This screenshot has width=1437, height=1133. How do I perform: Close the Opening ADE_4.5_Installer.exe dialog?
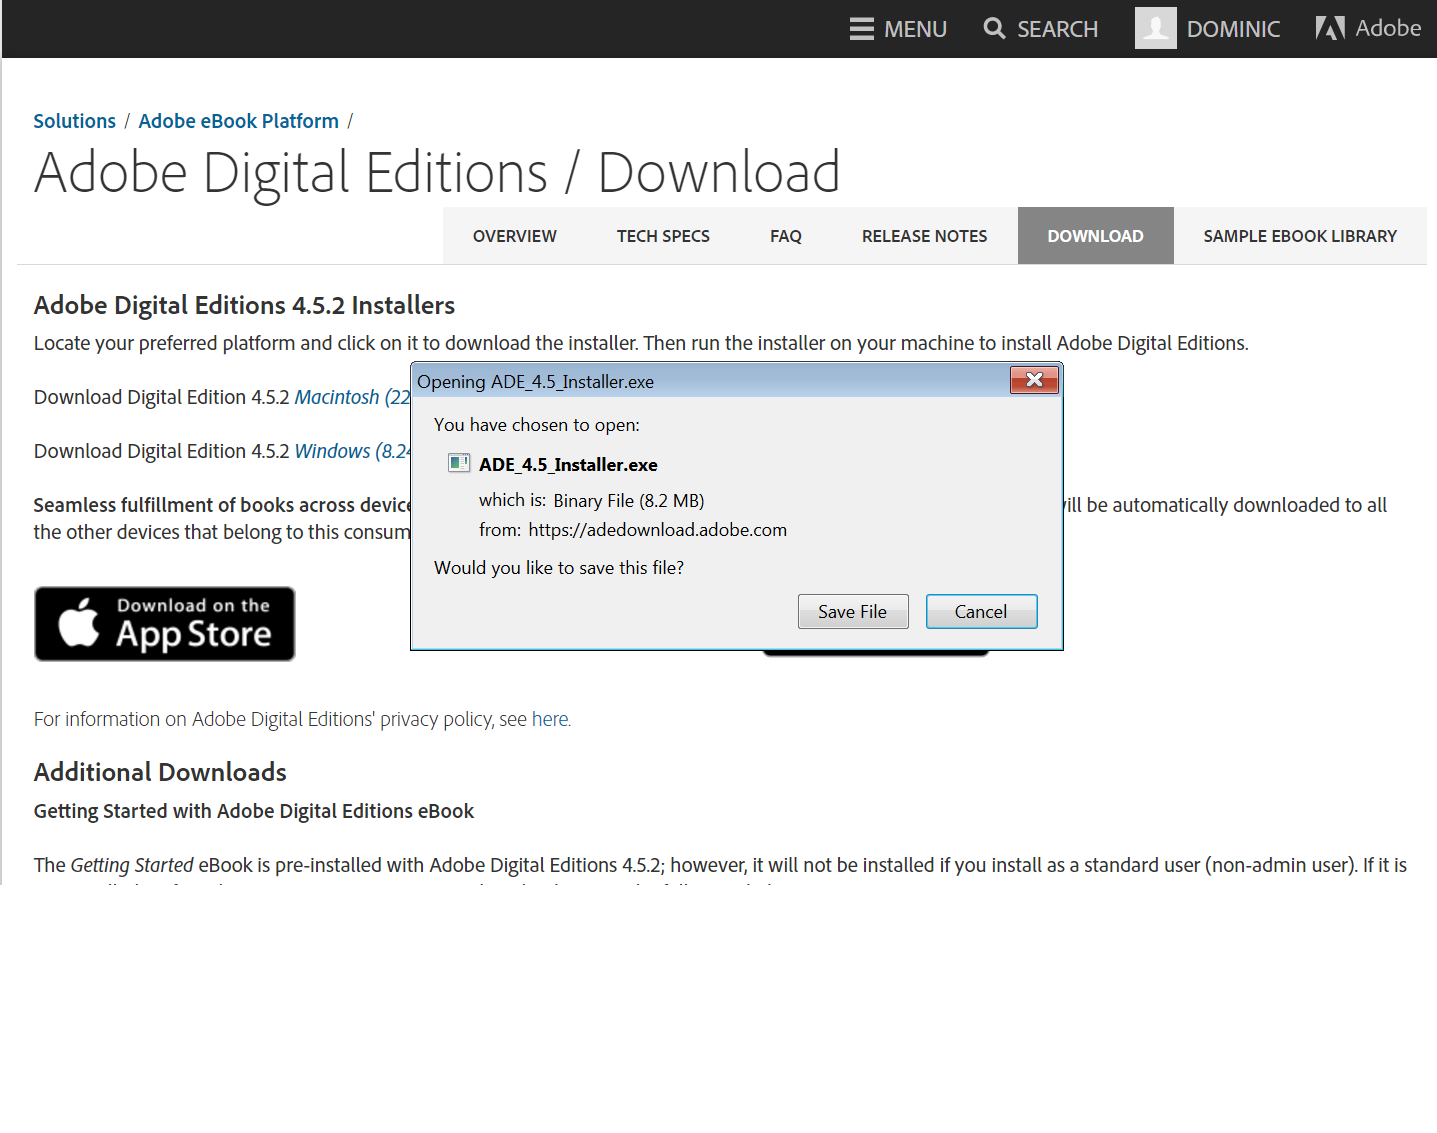coord(1035,380)
